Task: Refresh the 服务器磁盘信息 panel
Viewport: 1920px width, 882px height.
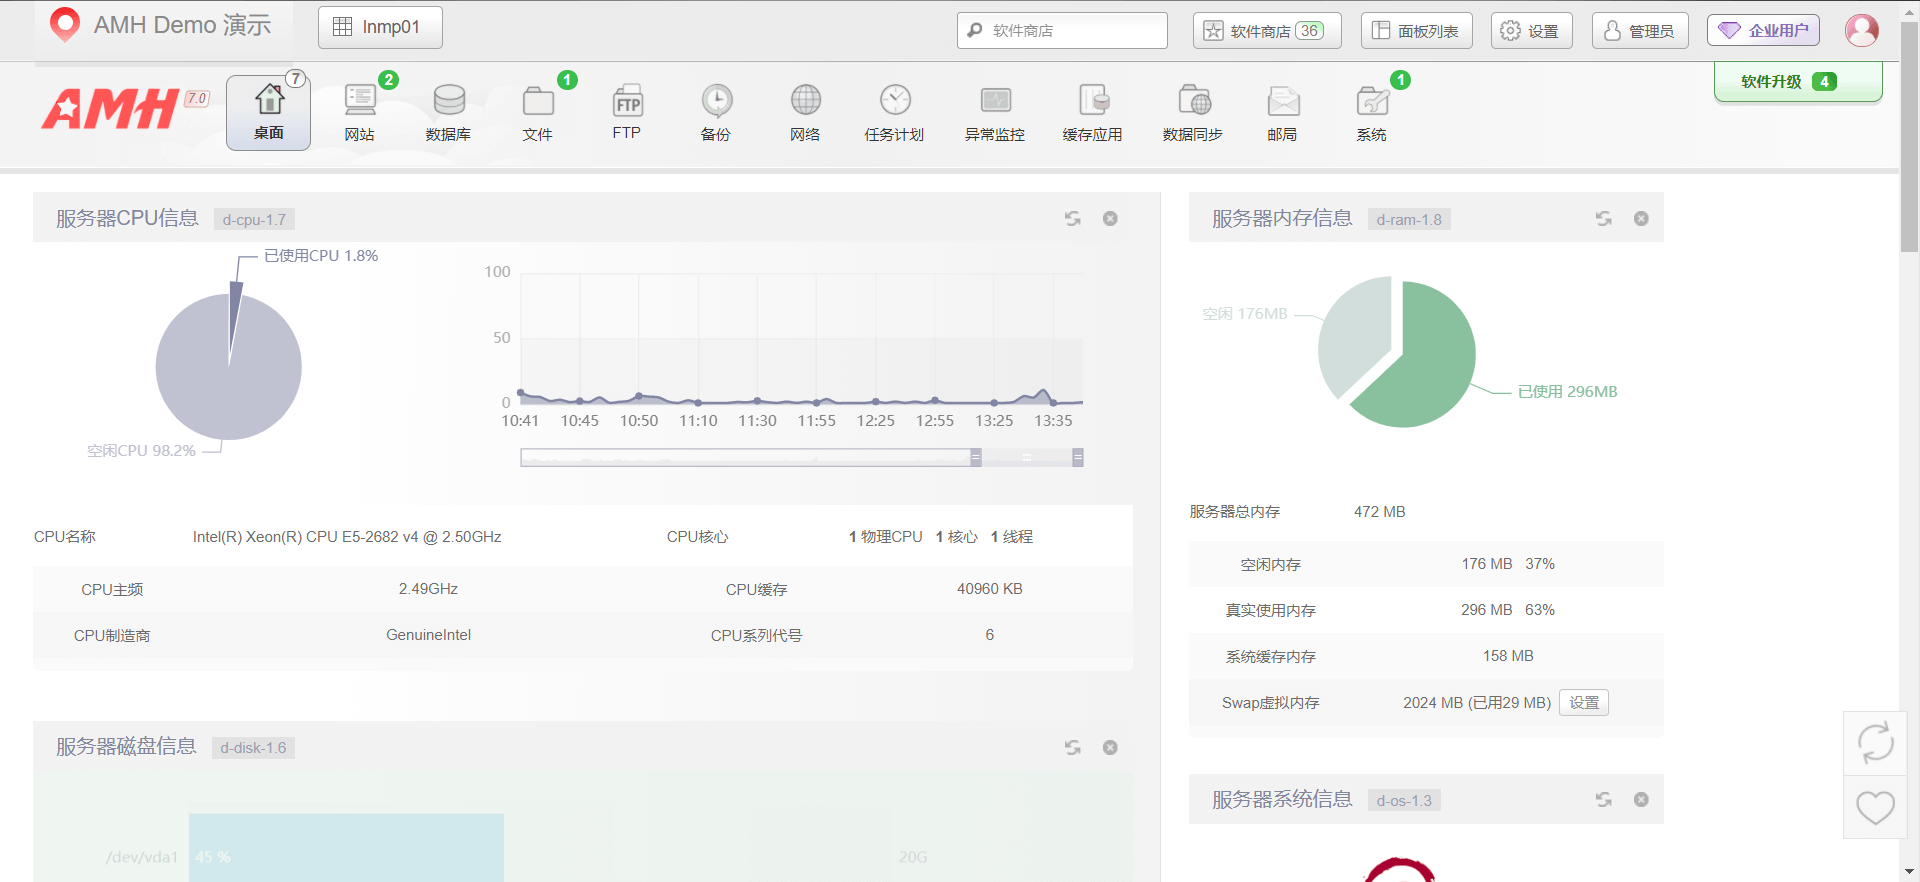Action: (x=1073, y=747)
